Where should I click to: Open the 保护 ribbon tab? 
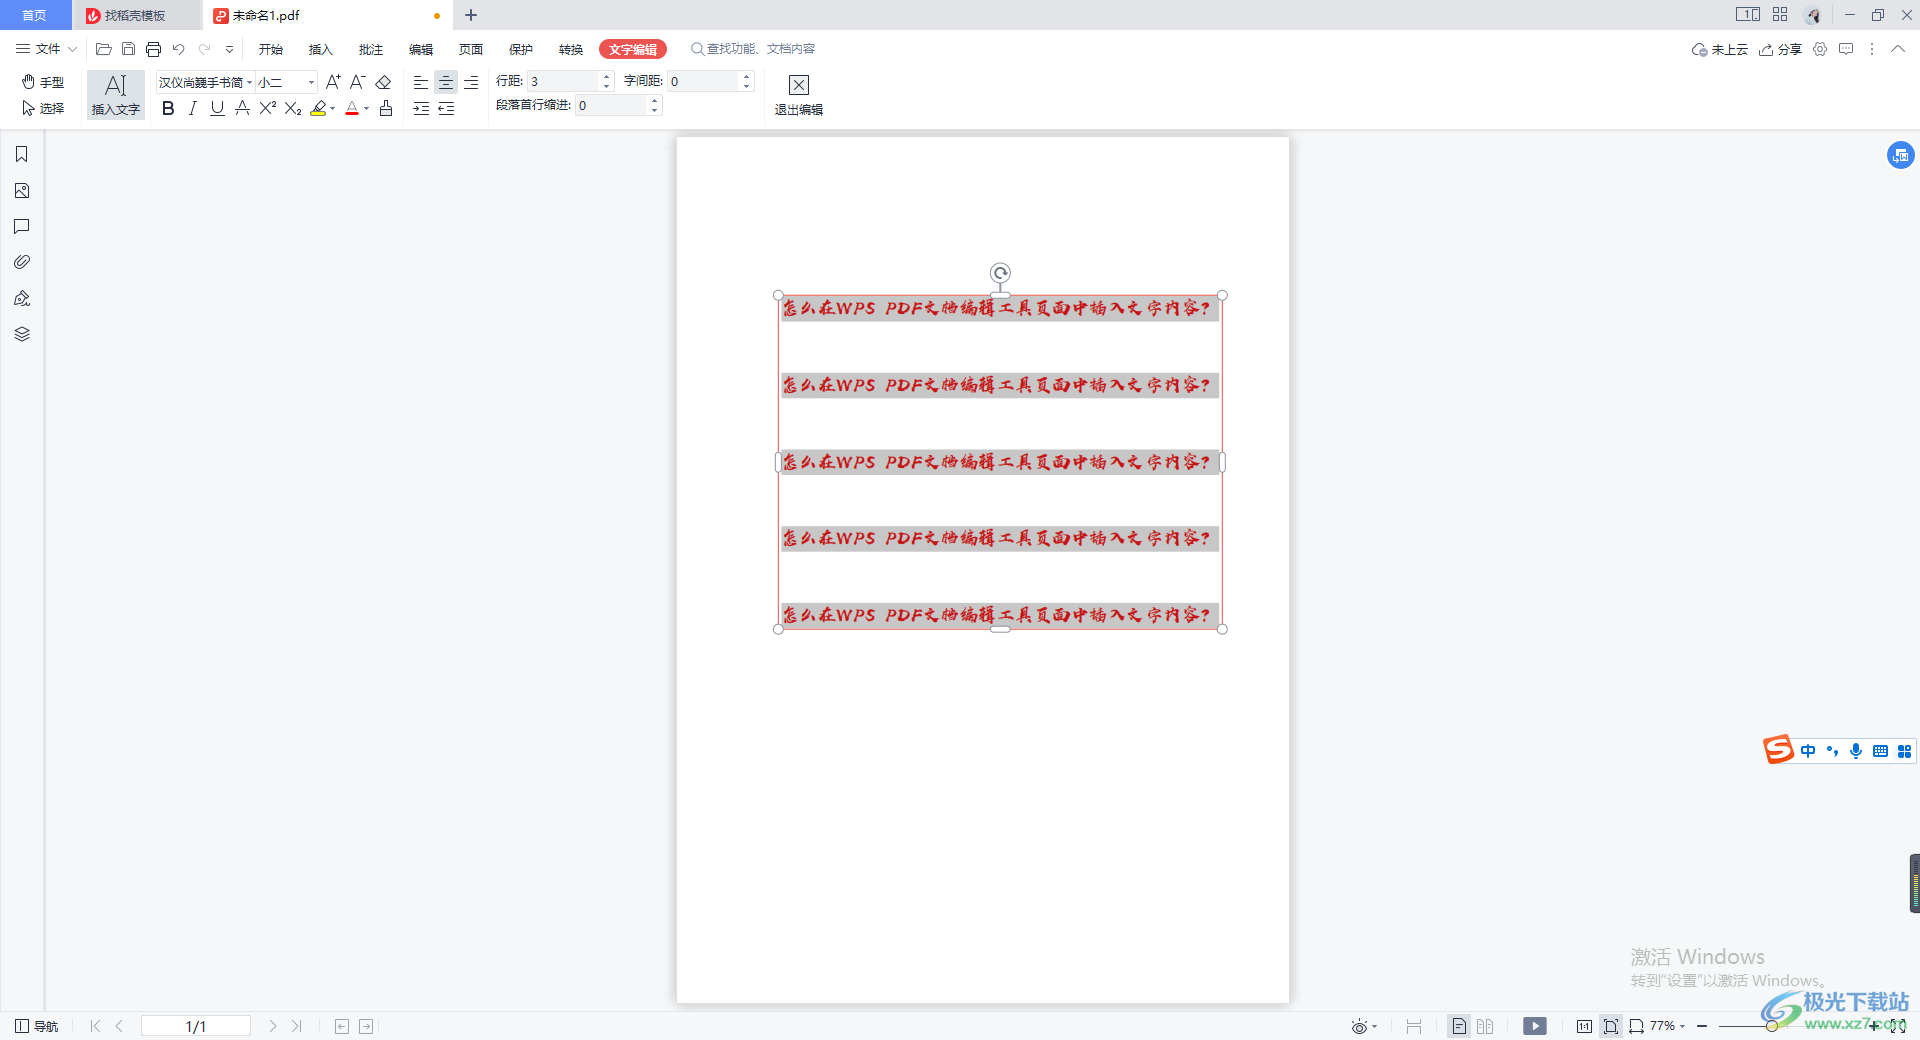[x=520, y=49]
